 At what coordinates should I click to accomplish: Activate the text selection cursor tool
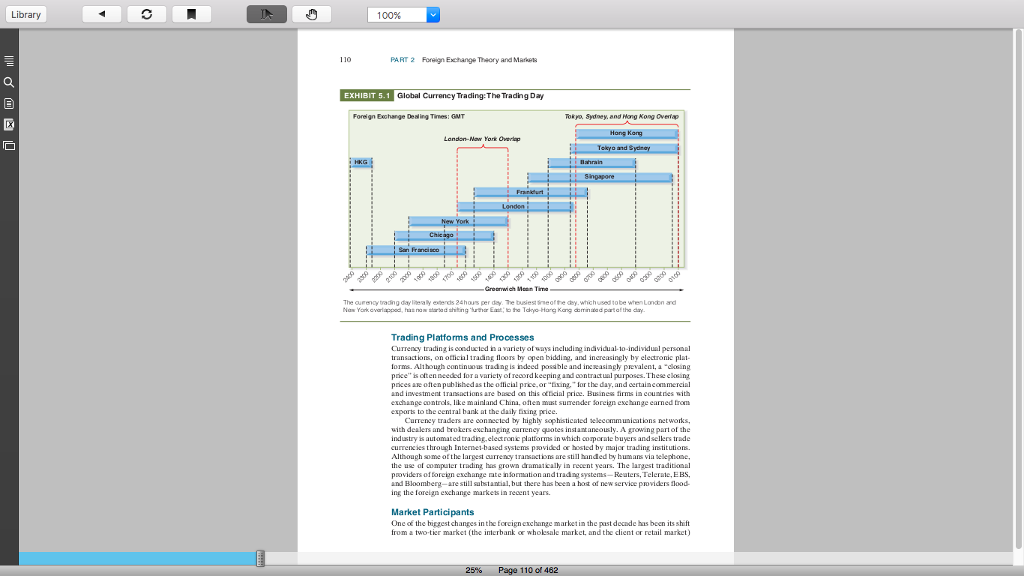(x=266, y=14)
